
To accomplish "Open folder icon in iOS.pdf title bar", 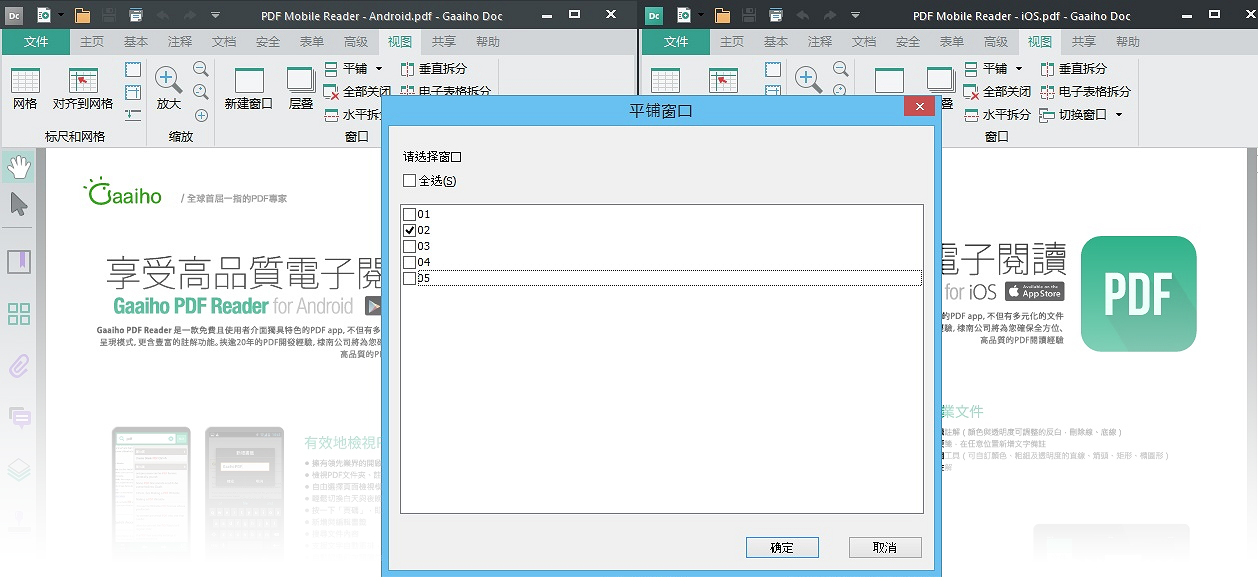I will pyautogui.click(x=723, y=15).
